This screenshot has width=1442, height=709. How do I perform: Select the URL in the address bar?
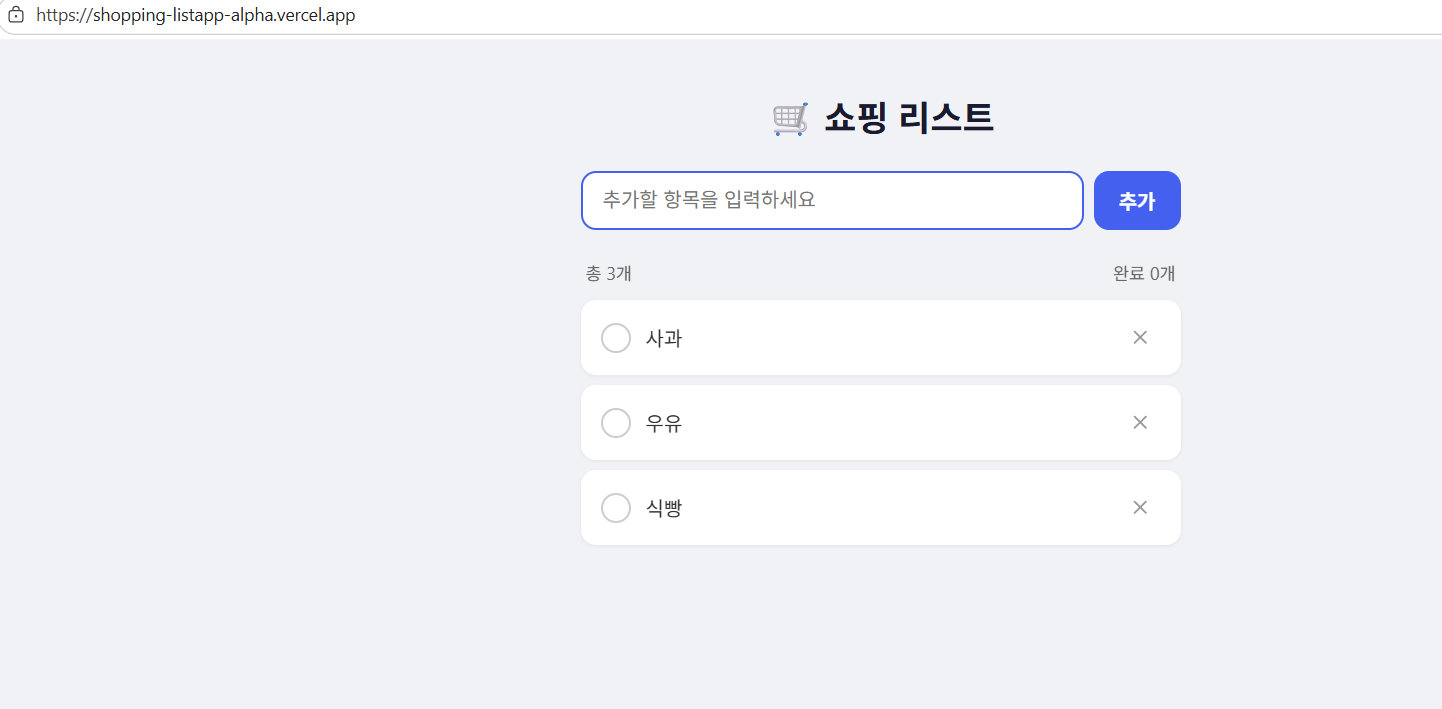point(195,16)
